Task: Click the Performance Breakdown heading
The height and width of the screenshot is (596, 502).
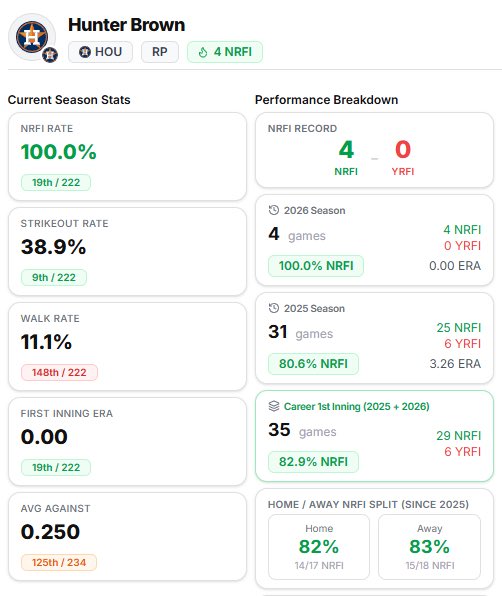Action: tap(326, 100)
